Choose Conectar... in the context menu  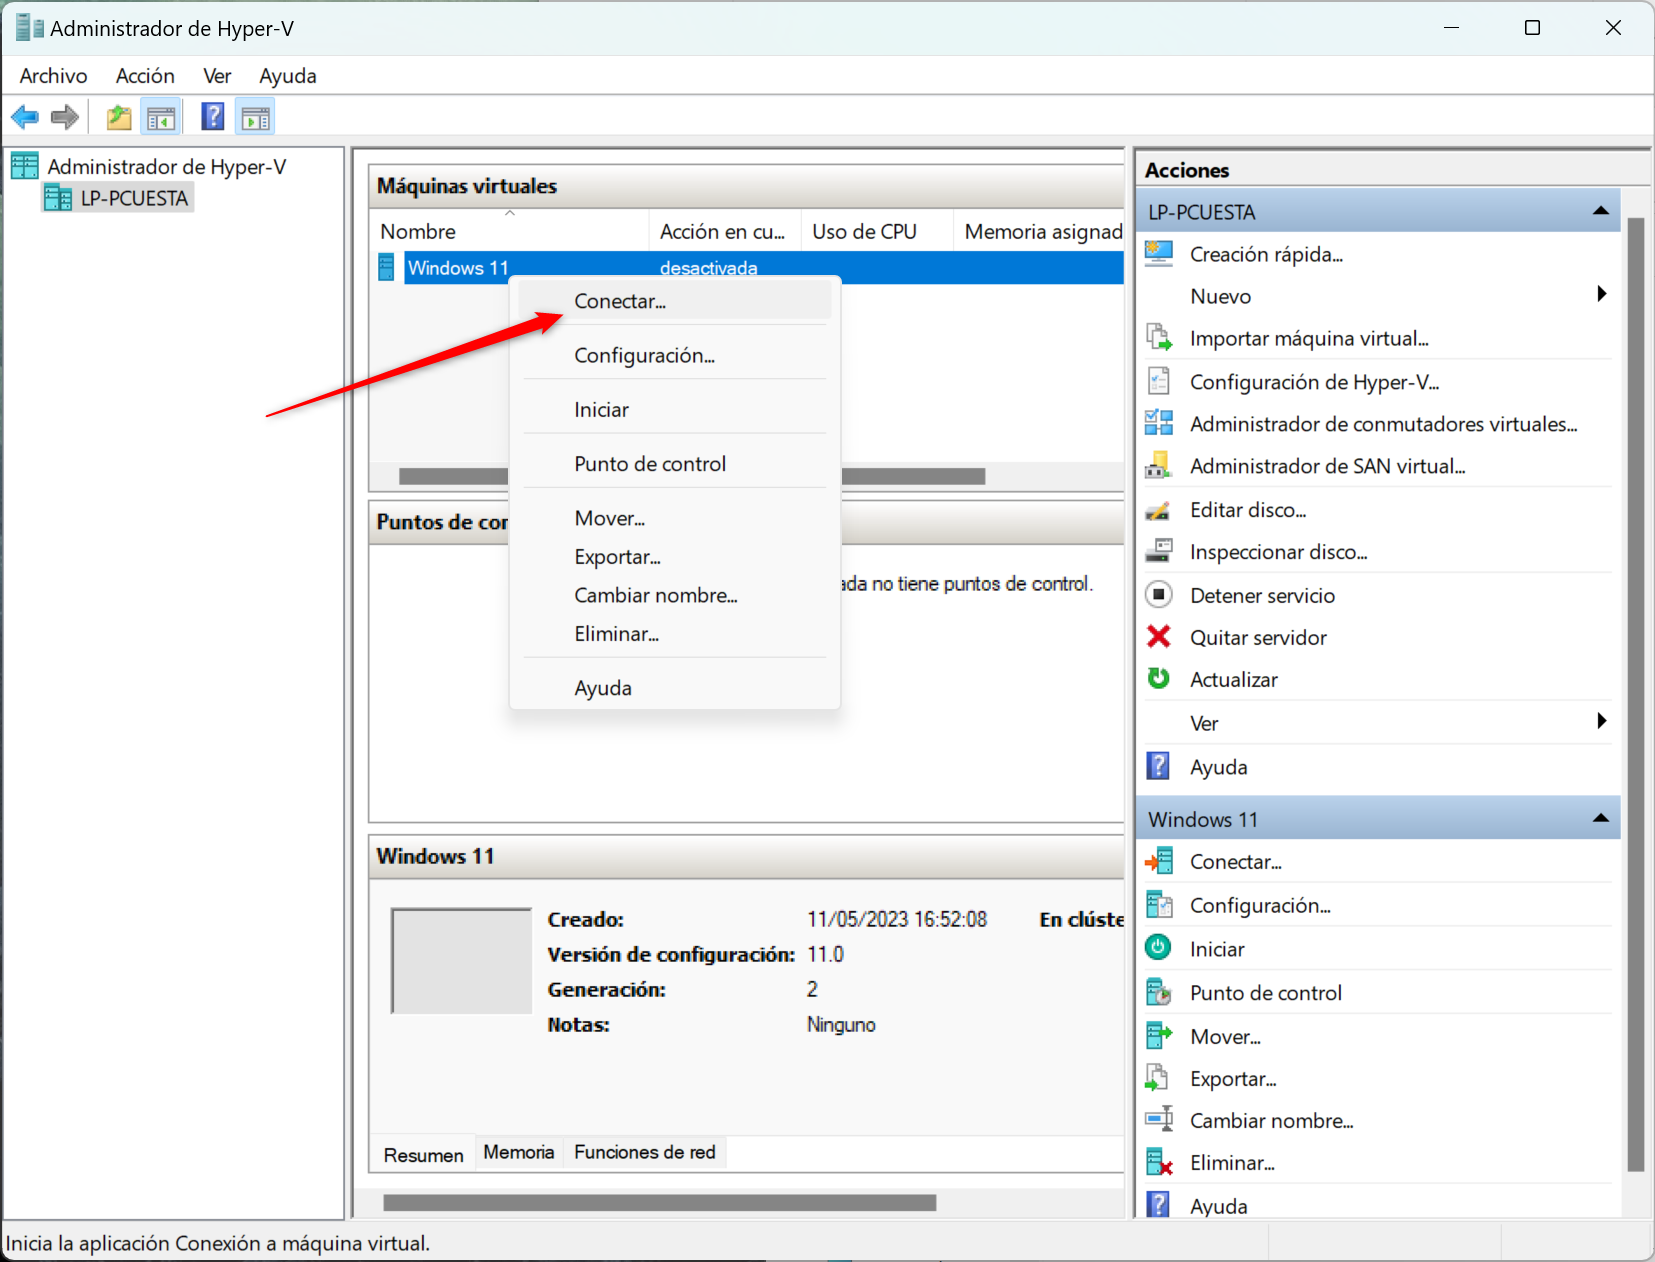click(x=675, y=301)
